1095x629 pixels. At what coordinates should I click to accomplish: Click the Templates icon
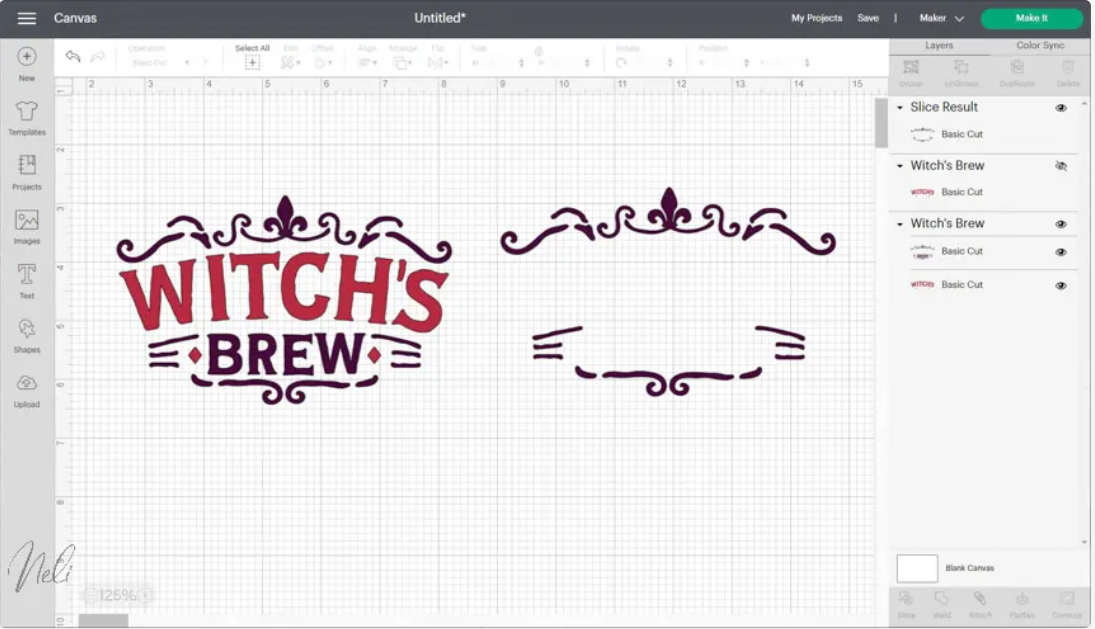coord(27,112)
